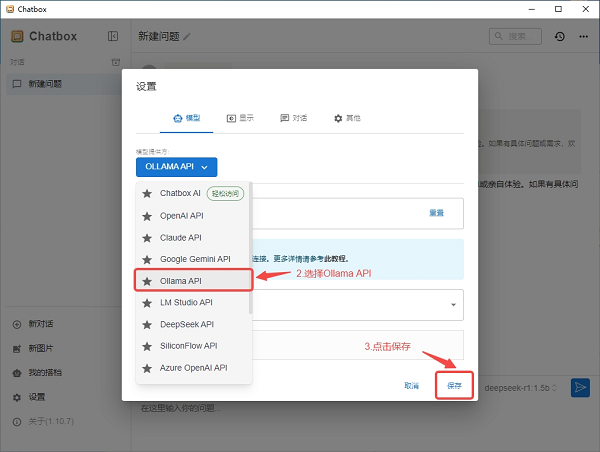This screenshot has width=600, height=452.
Task: Click the star icon beside Claude API
Action: 147,238
